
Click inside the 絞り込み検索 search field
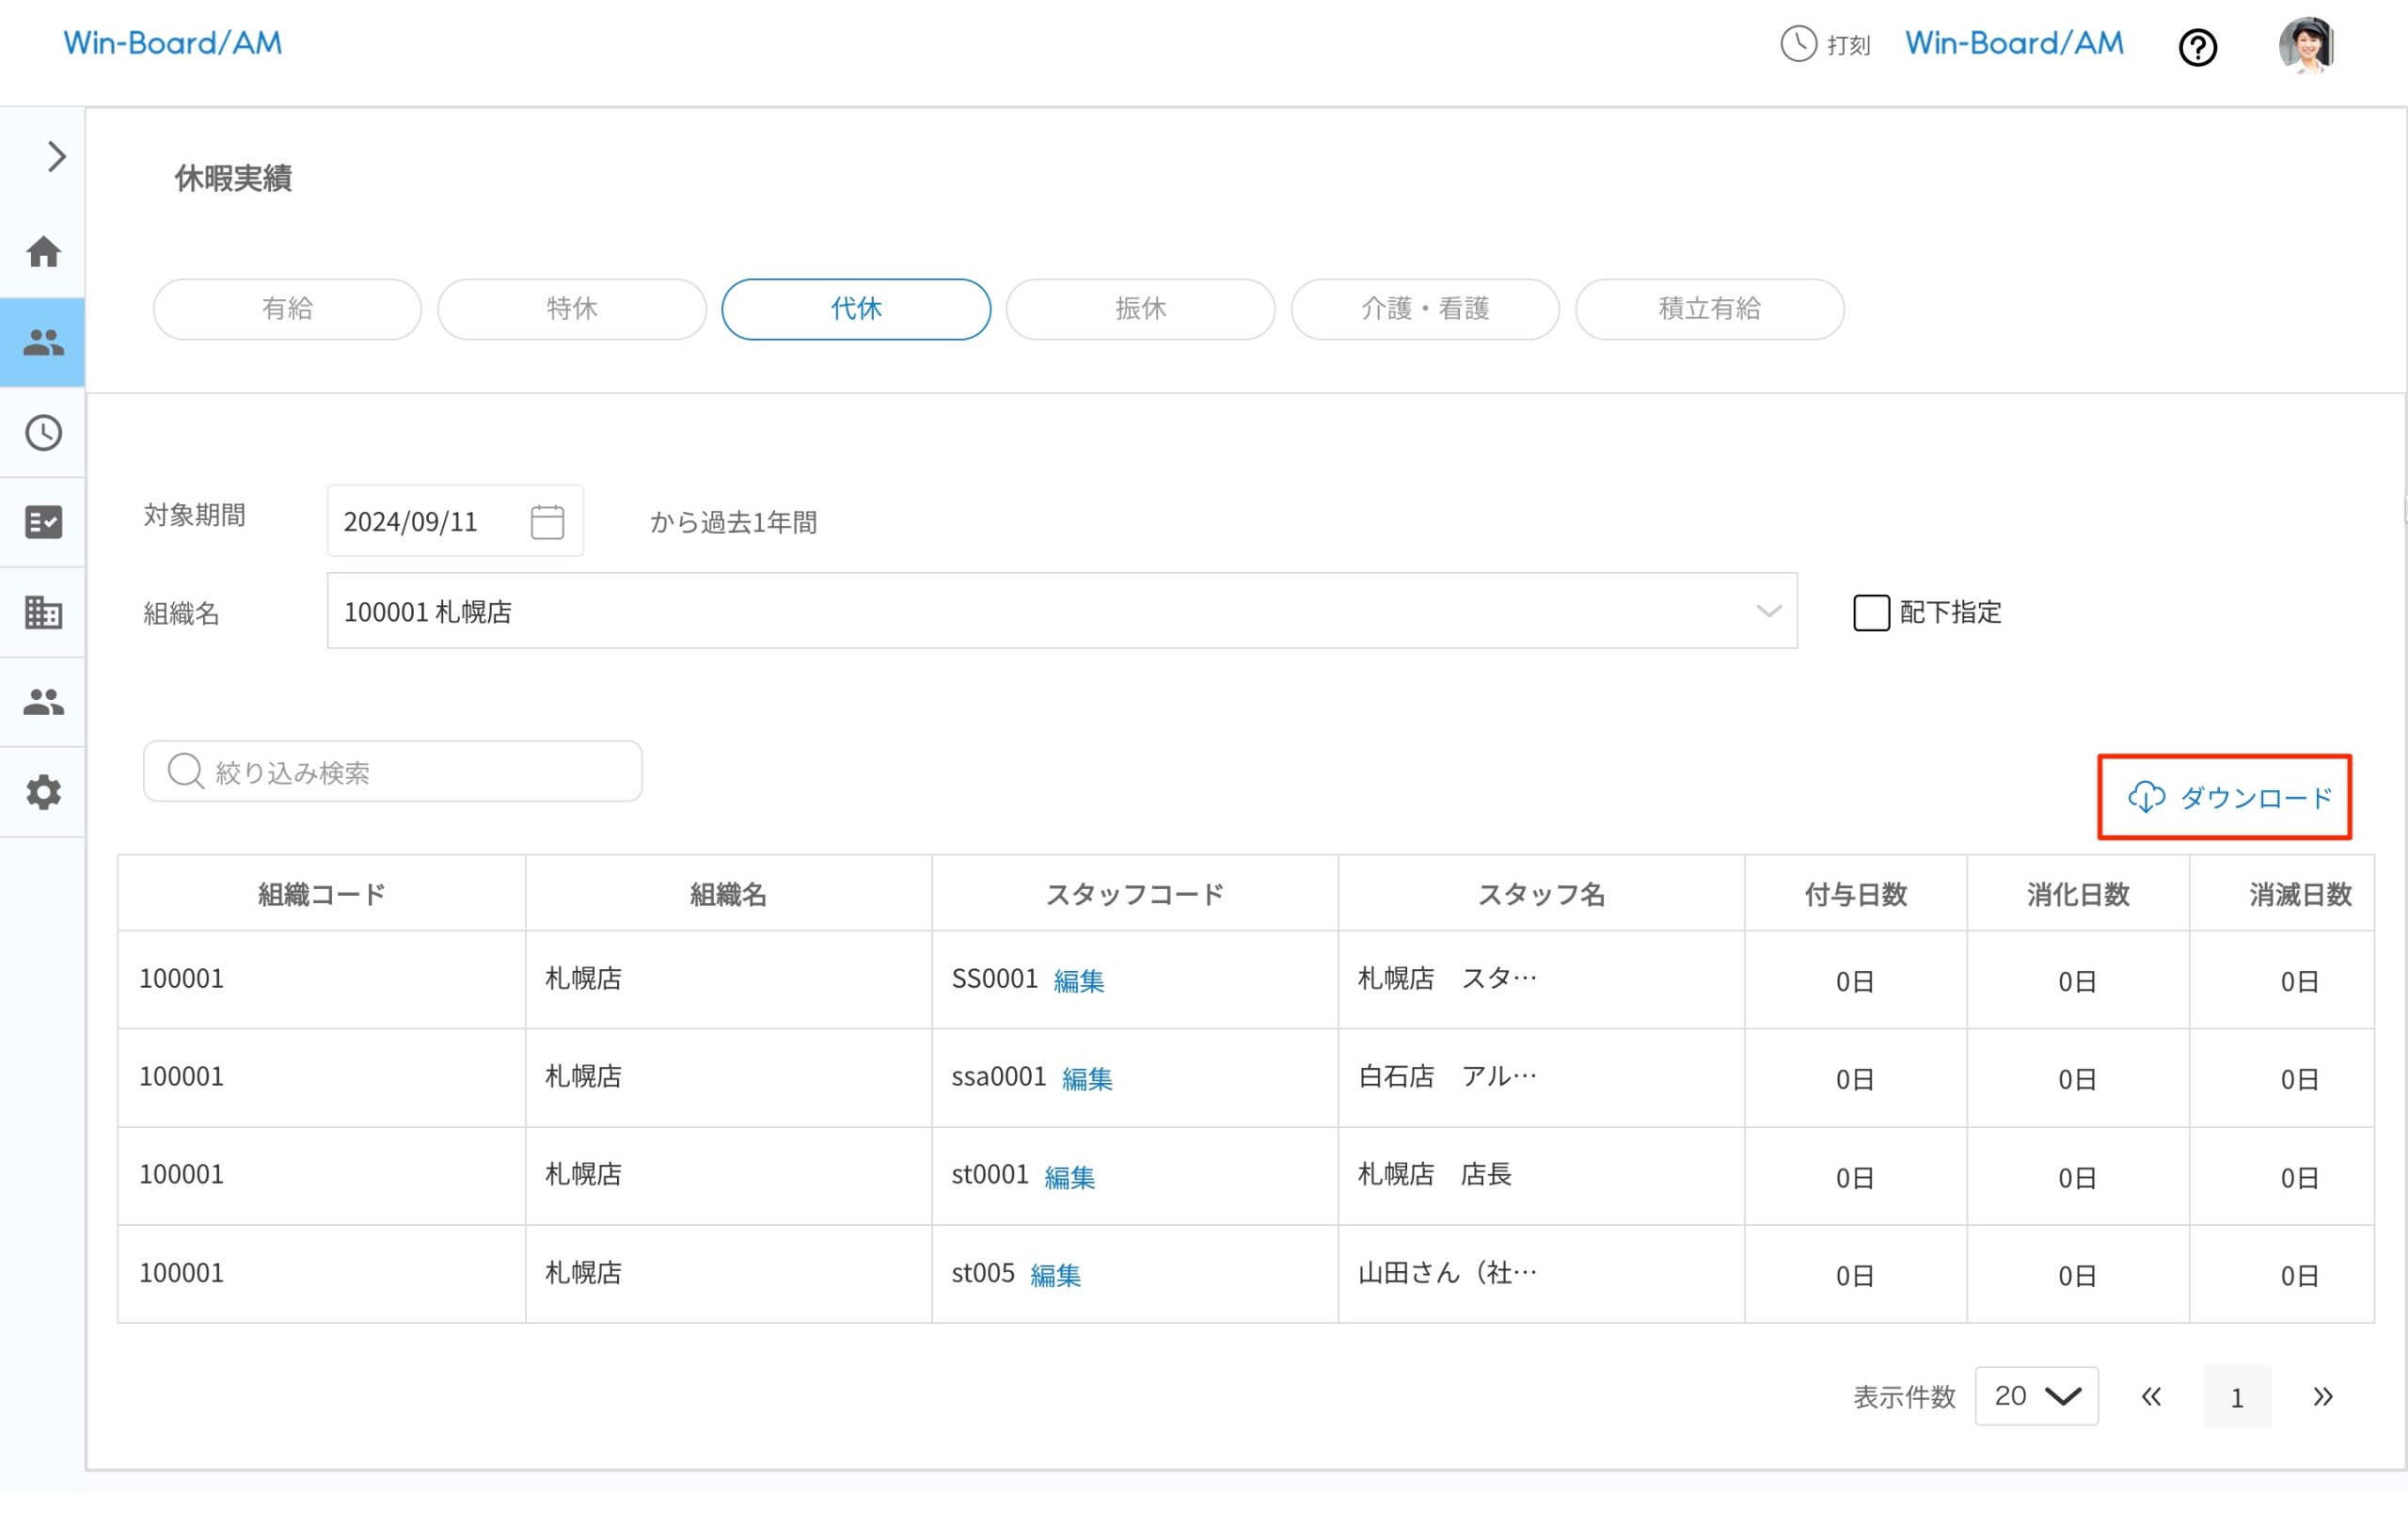392,771
